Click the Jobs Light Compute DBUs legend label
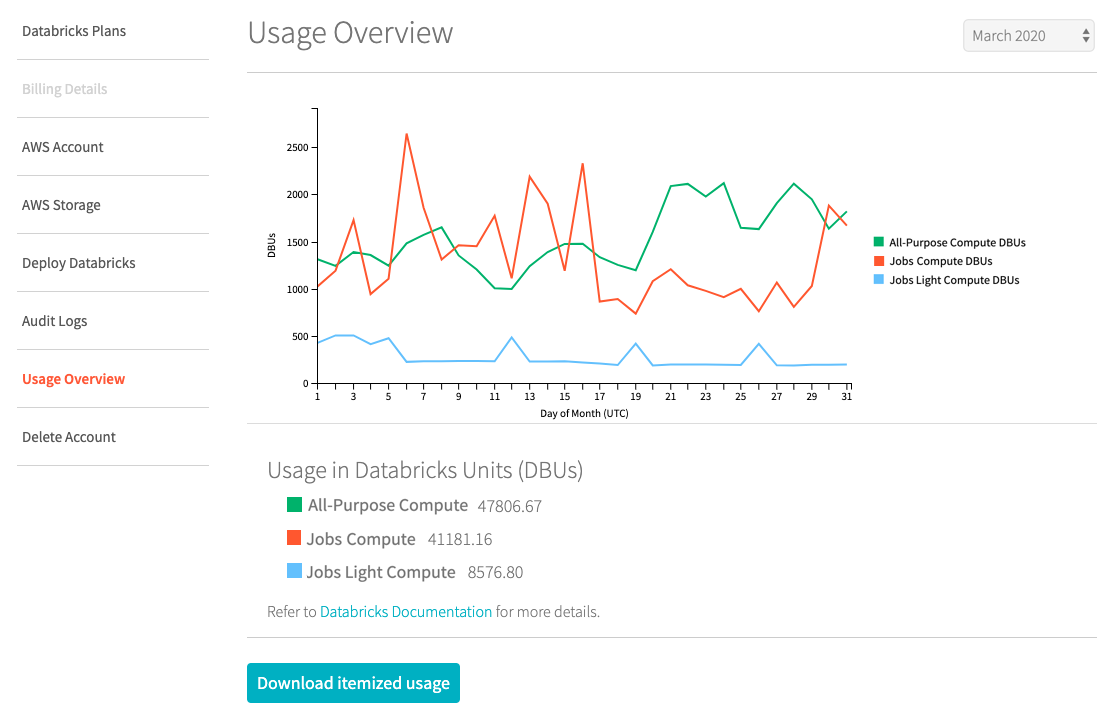Screen dimensions: 1116x724 coord(954,280)
